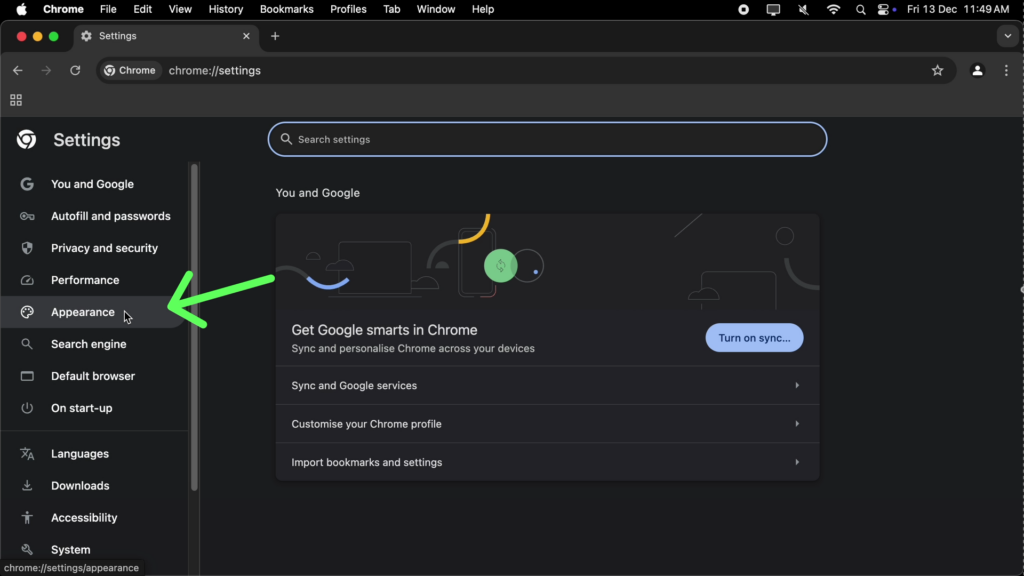The width and height of the screenshot is (1024, 576).
Task: Click the You and Google G icon
Action: point(27,184)
